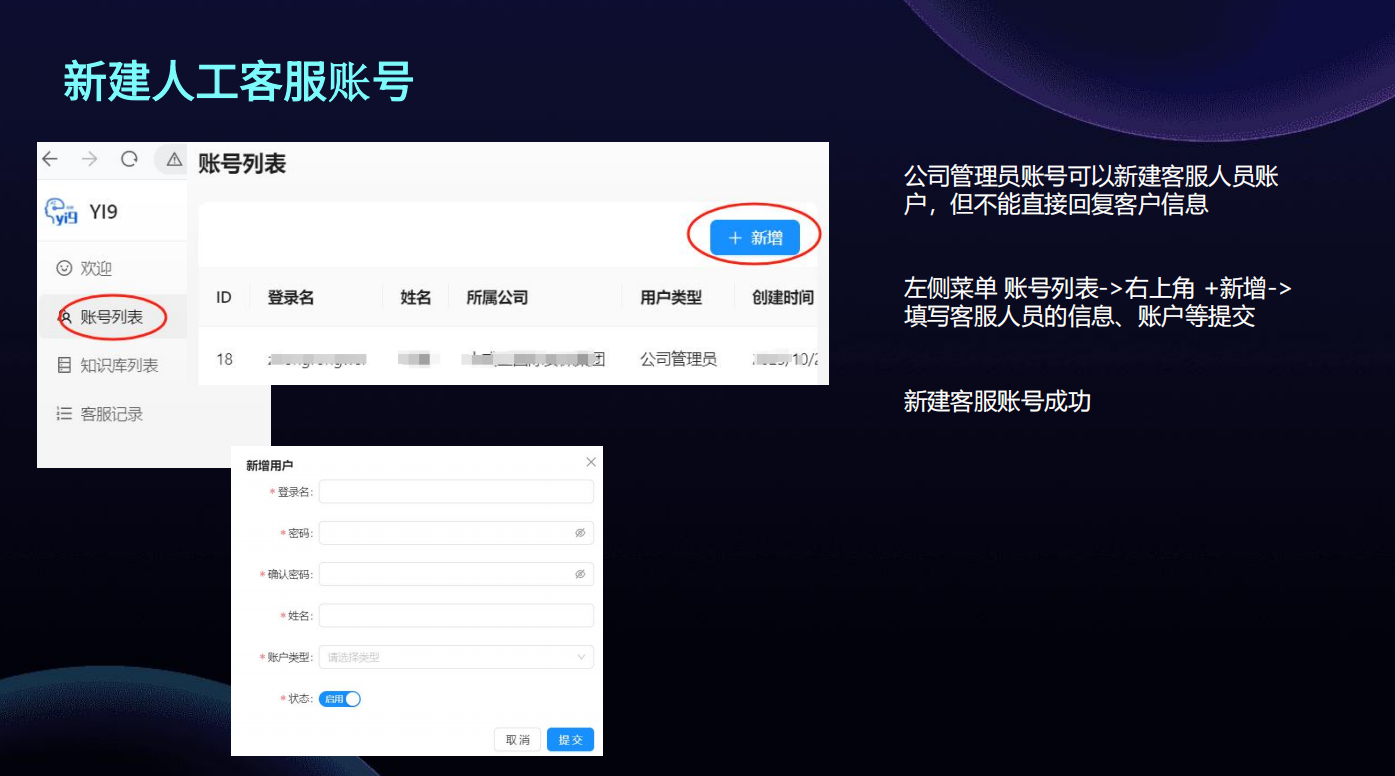
Task: Show password via 密码 eye icon
Action: point(580,533)
